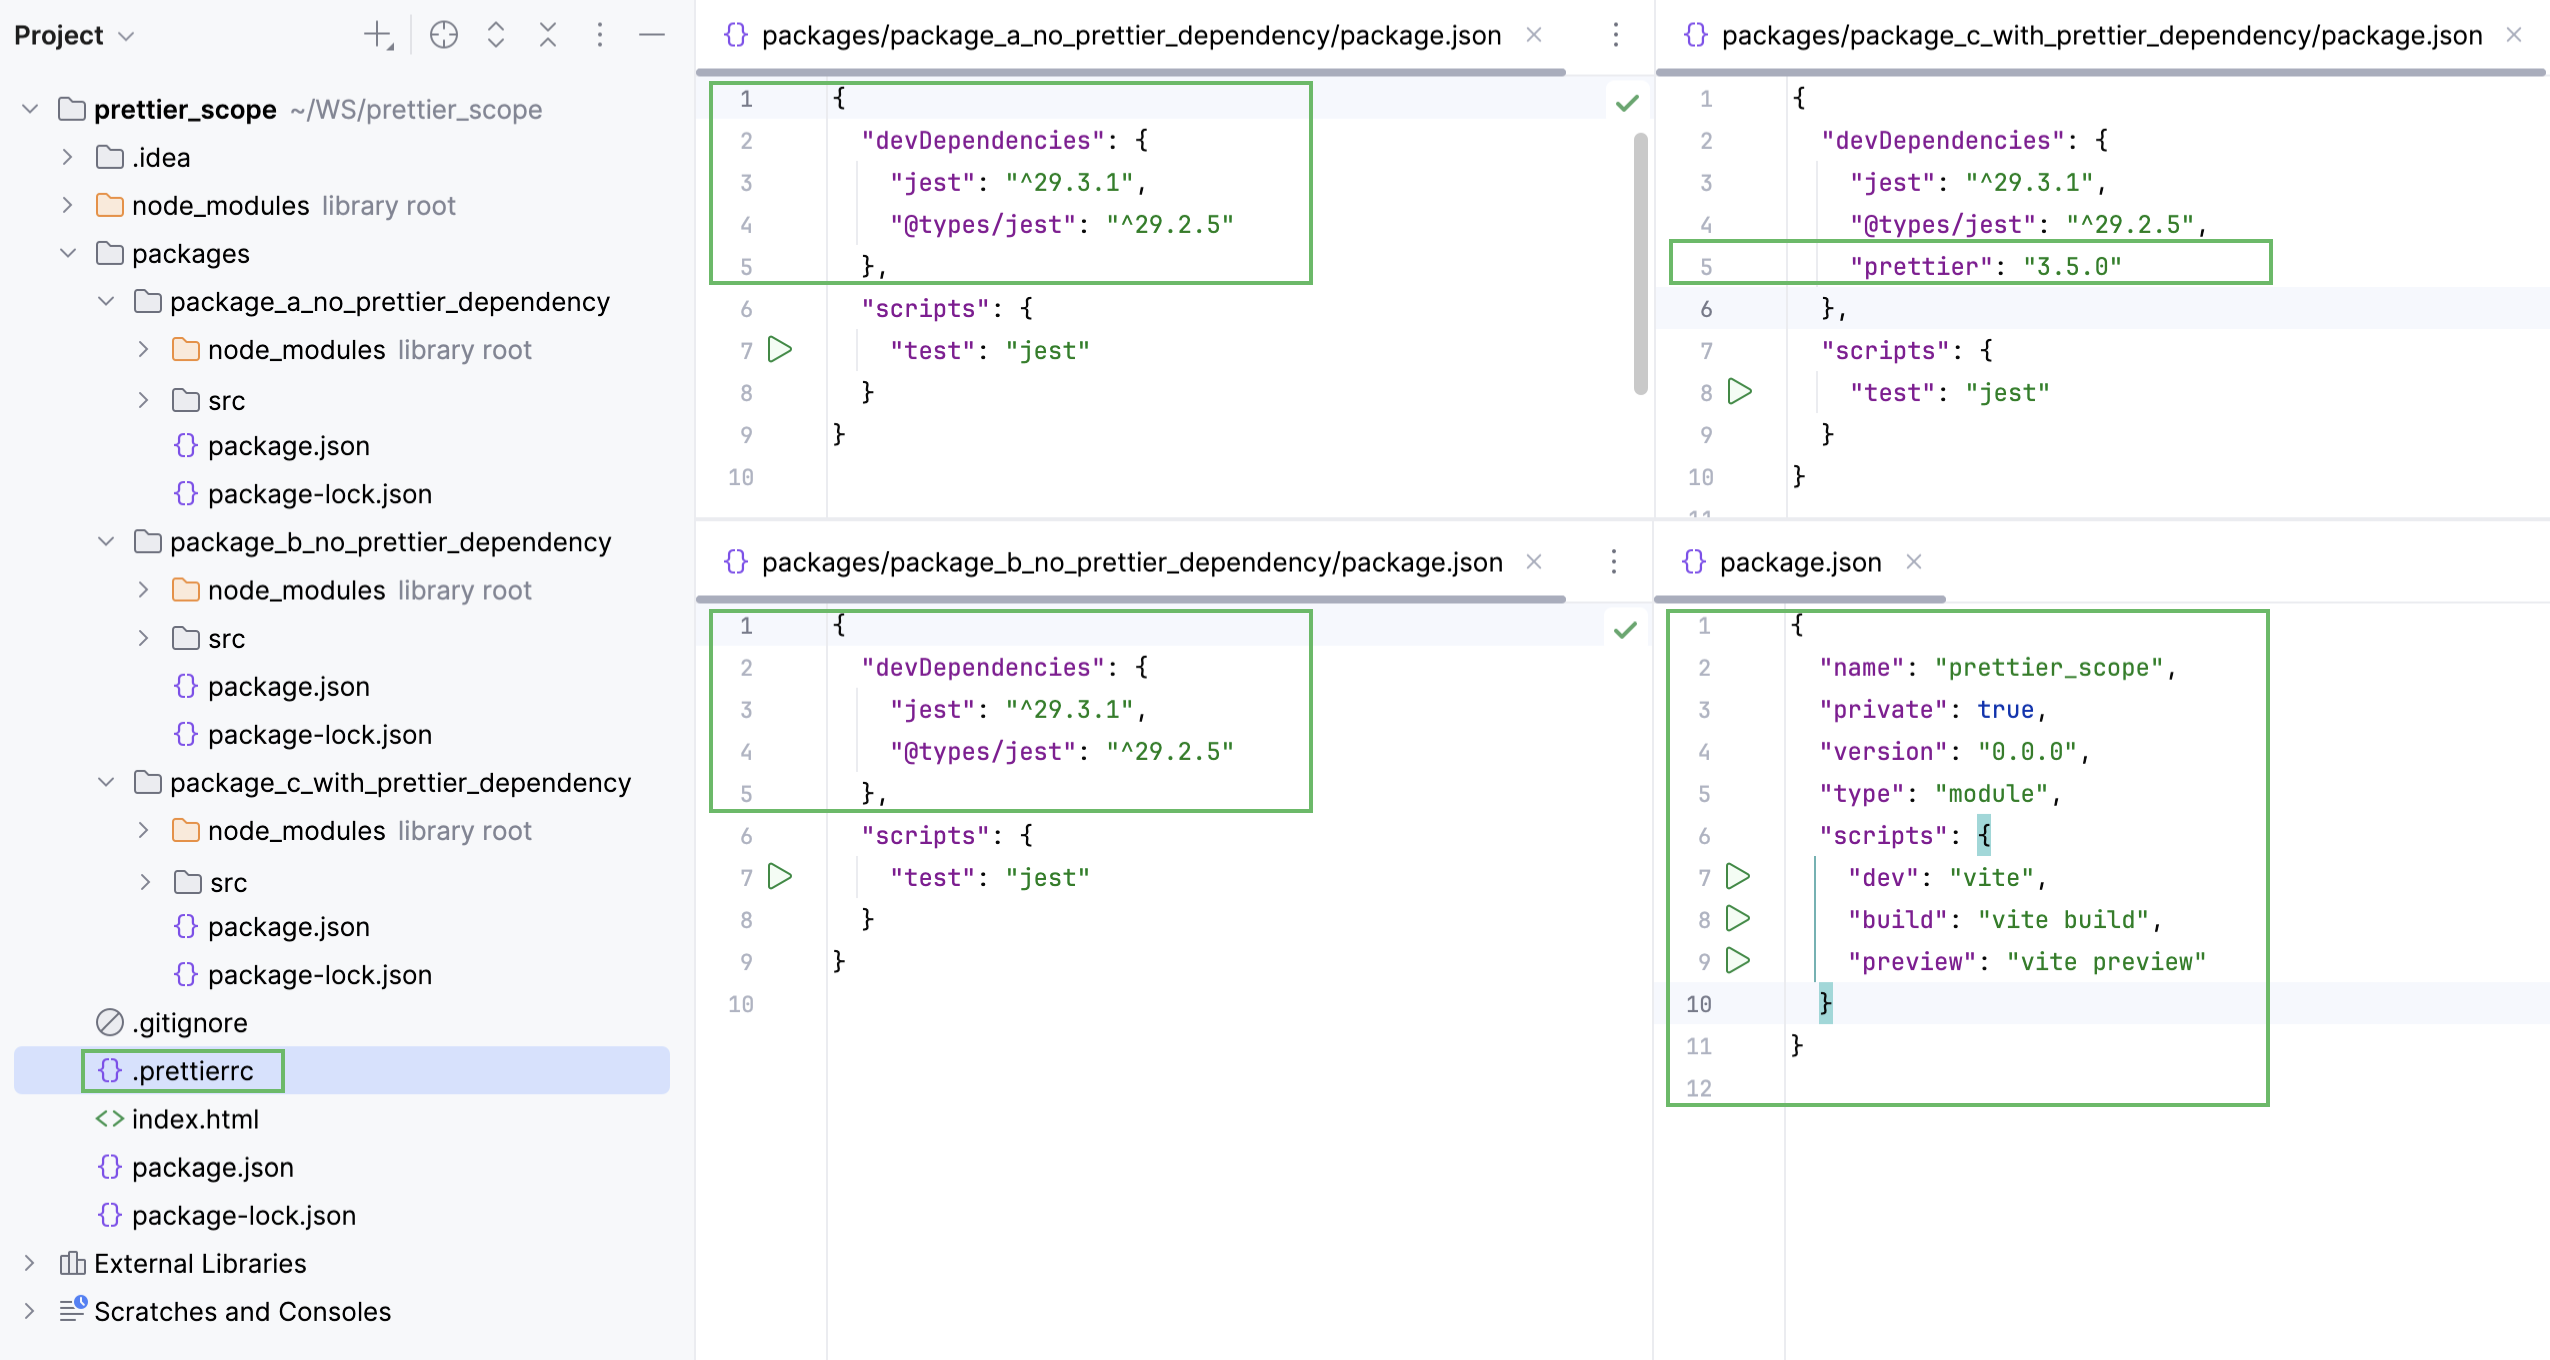Collapse the package_b_no_prettier_dependency folder
This screenshot has width=2550, height=1360.
(x=107, y=541)
